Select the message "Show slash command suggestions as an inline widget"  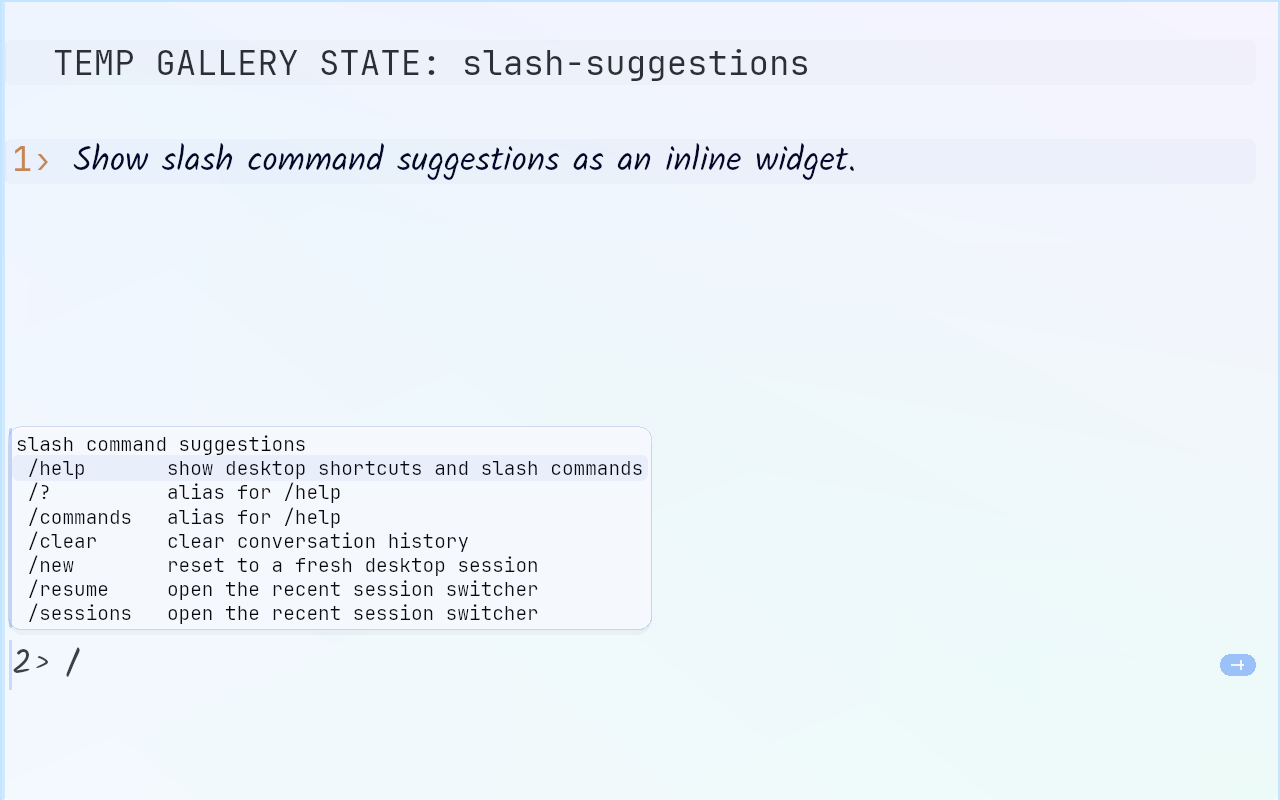click(464, 160)
